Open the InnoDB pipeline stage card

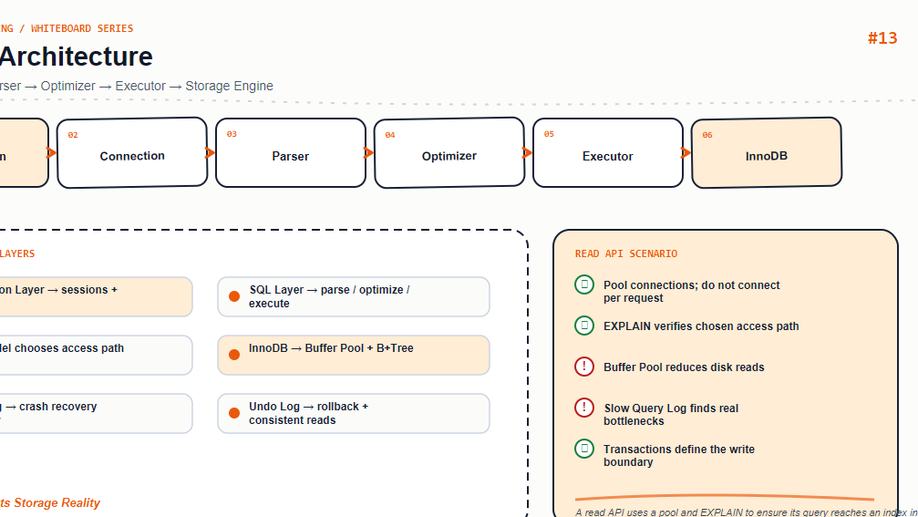pos(767,153)
